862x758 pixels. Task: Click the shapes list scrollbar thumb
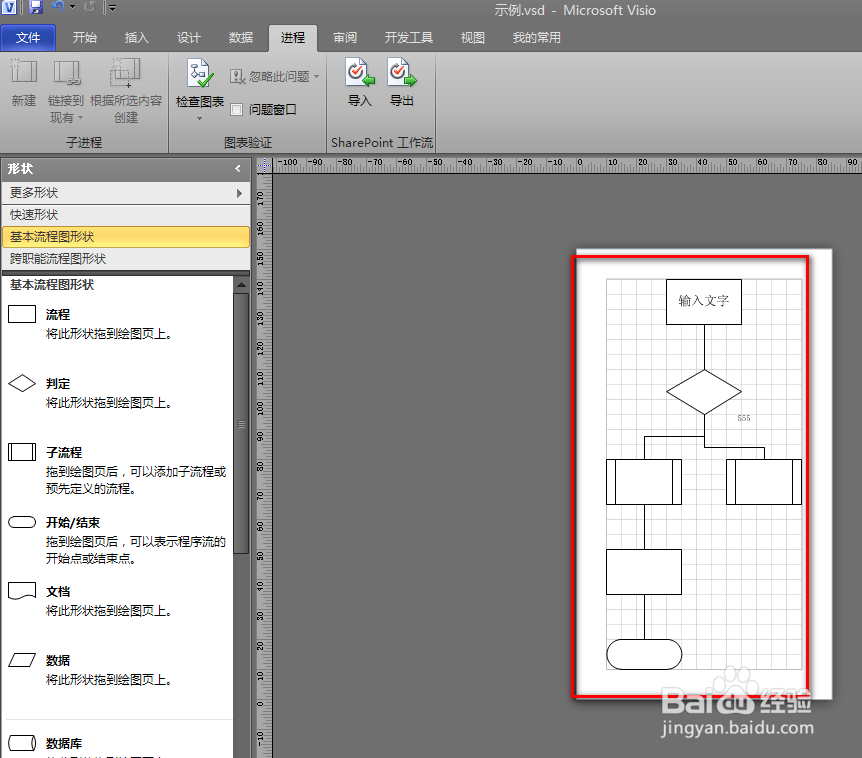click(241, 424)
